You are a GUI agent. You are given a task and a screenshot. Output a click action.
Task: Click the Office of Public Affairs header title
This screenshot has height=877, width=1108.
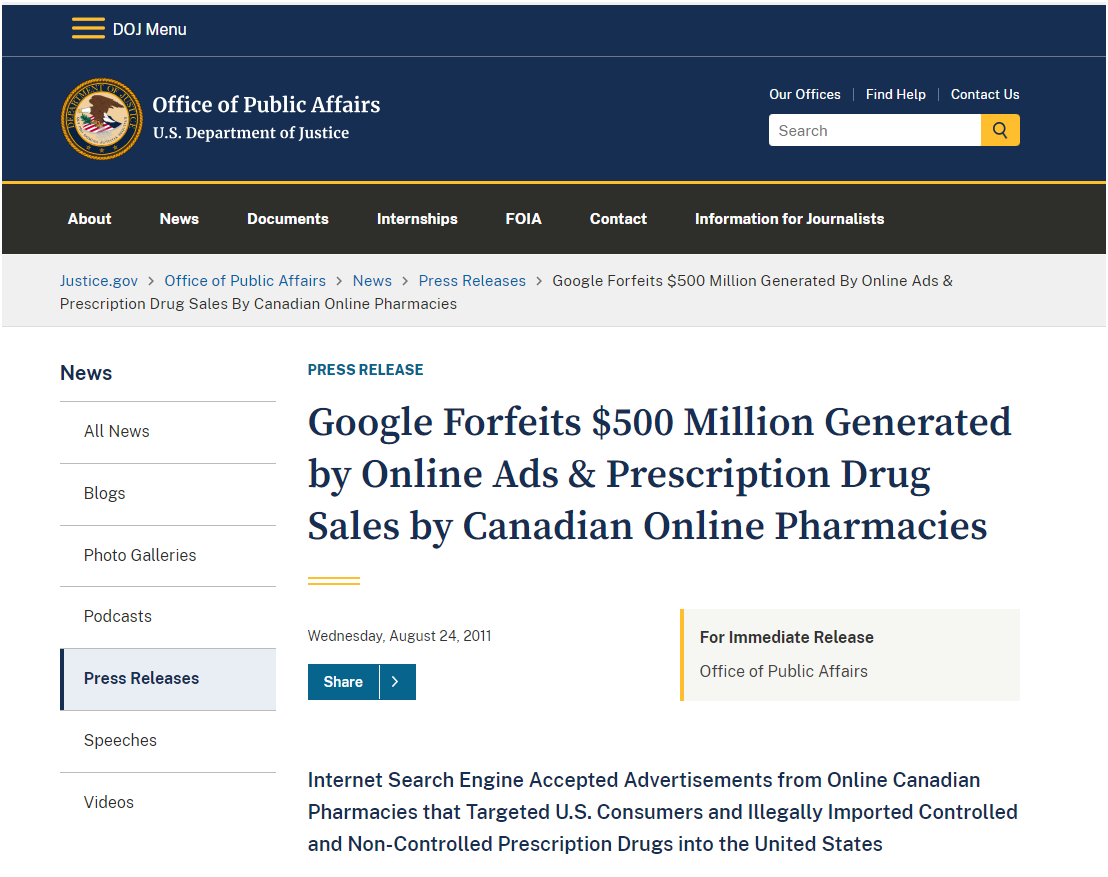coord(266,105)
